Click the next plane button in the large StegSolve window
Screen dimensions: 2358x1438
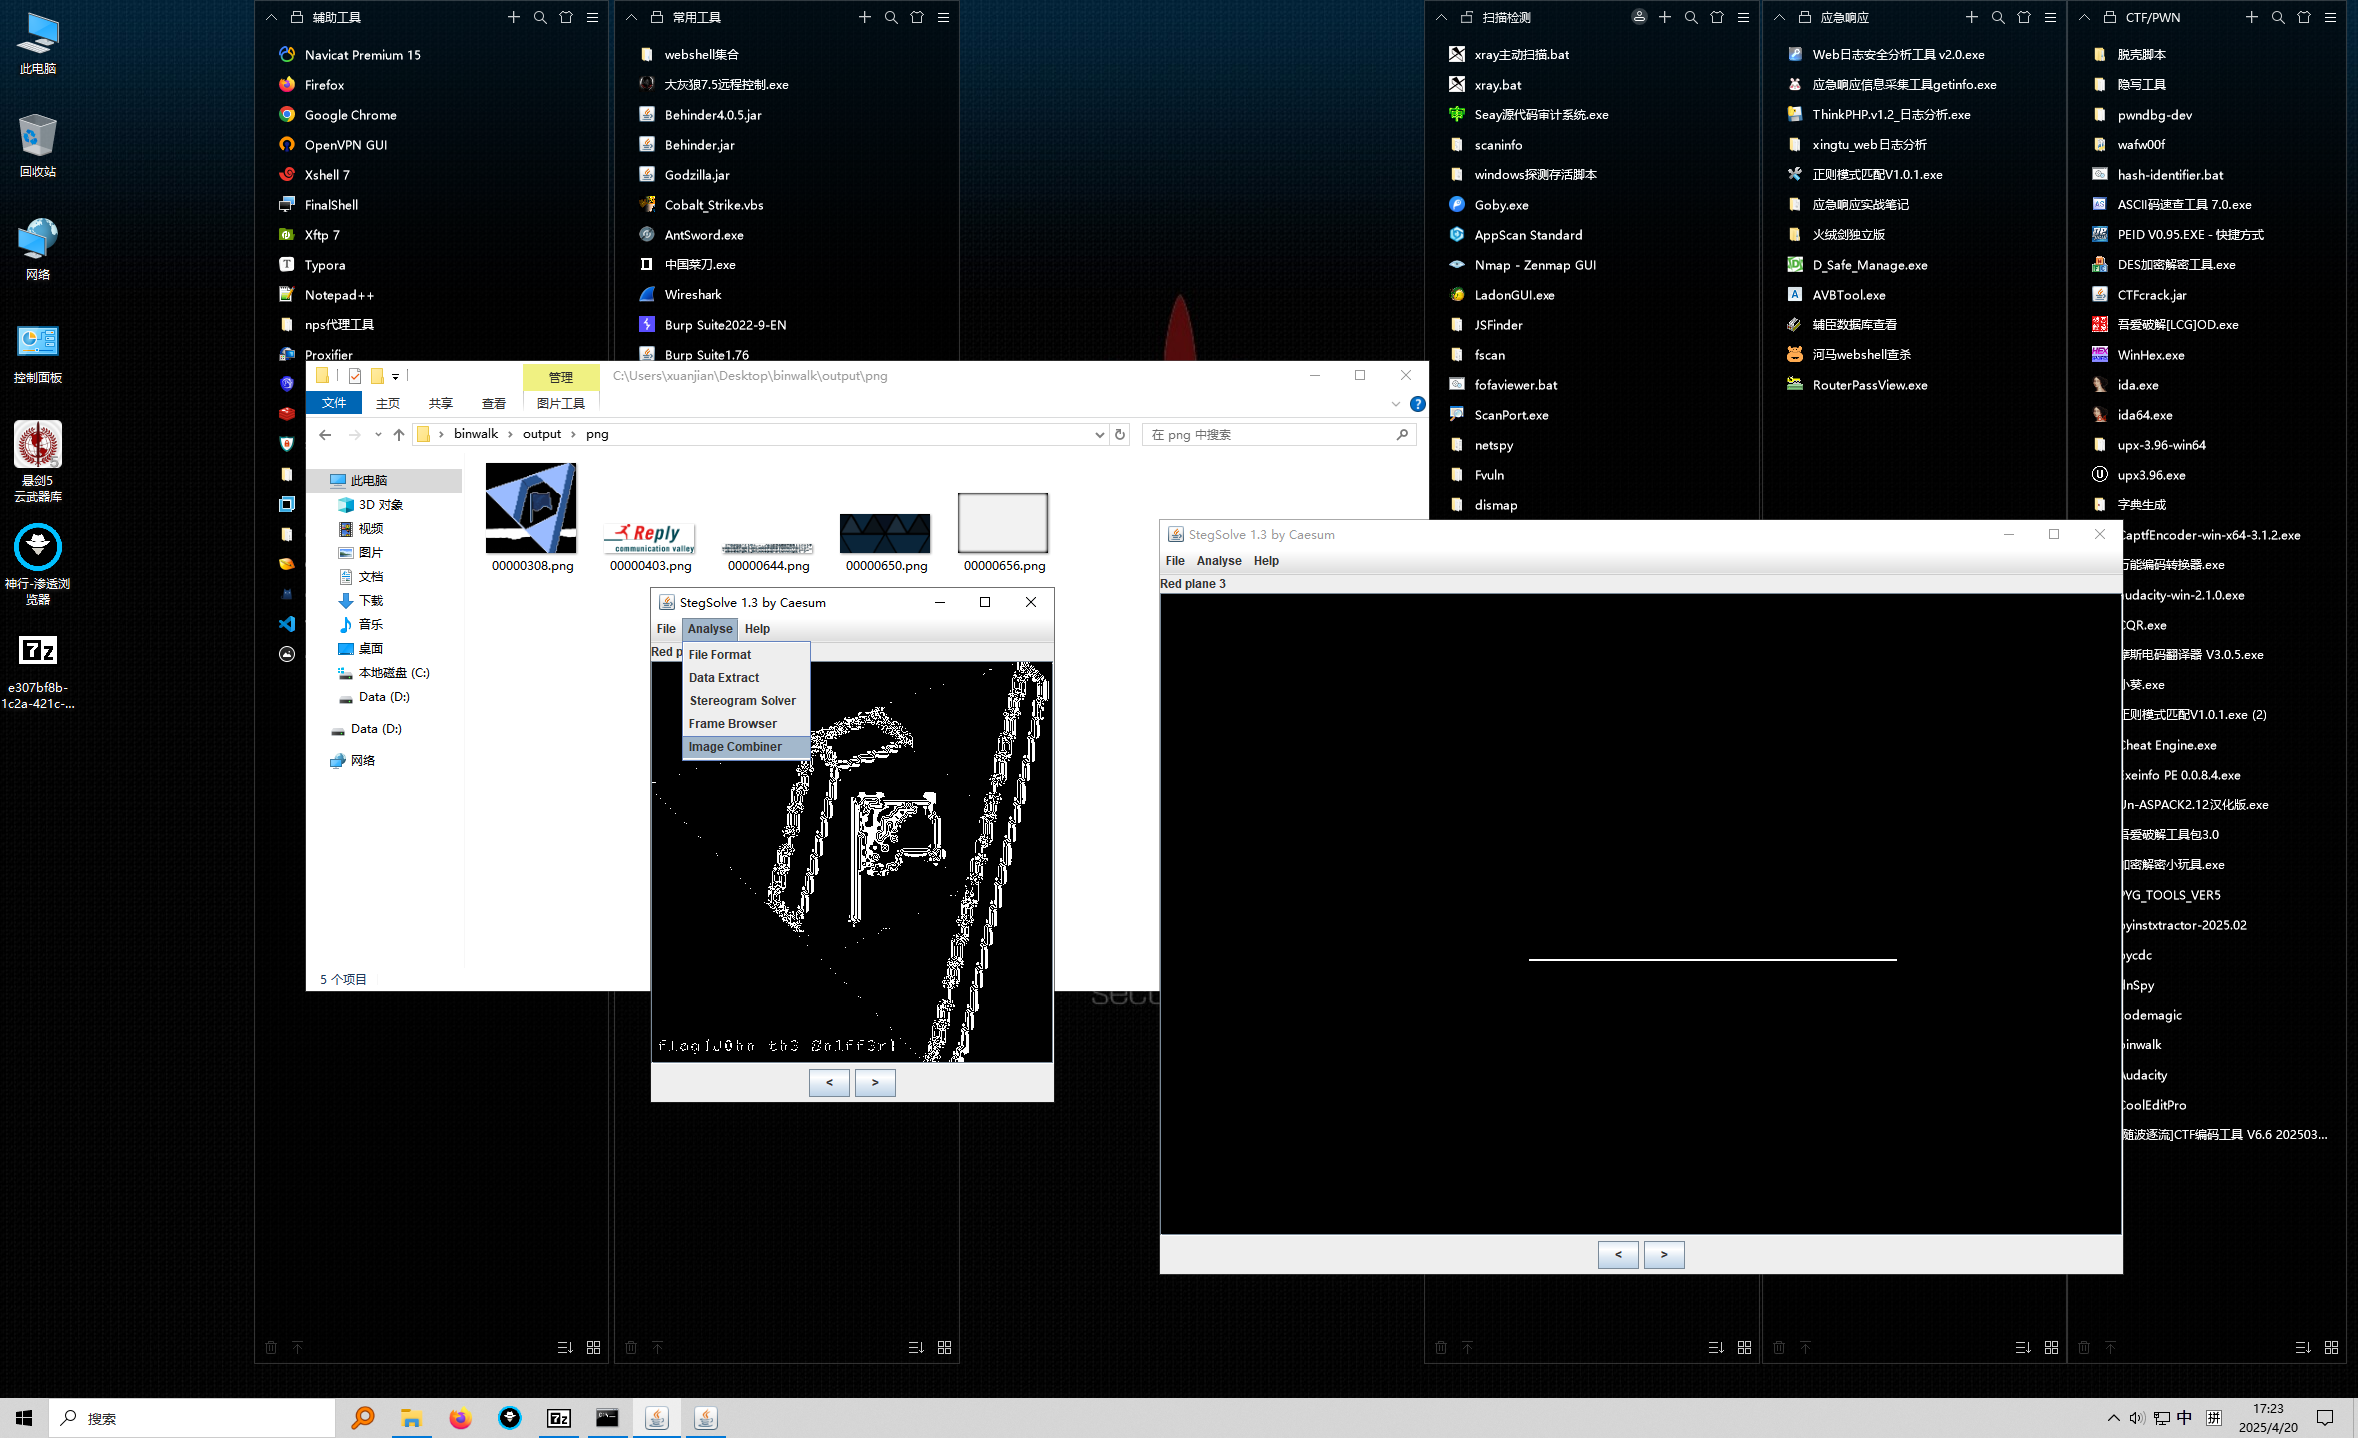coord(1664,1254)
